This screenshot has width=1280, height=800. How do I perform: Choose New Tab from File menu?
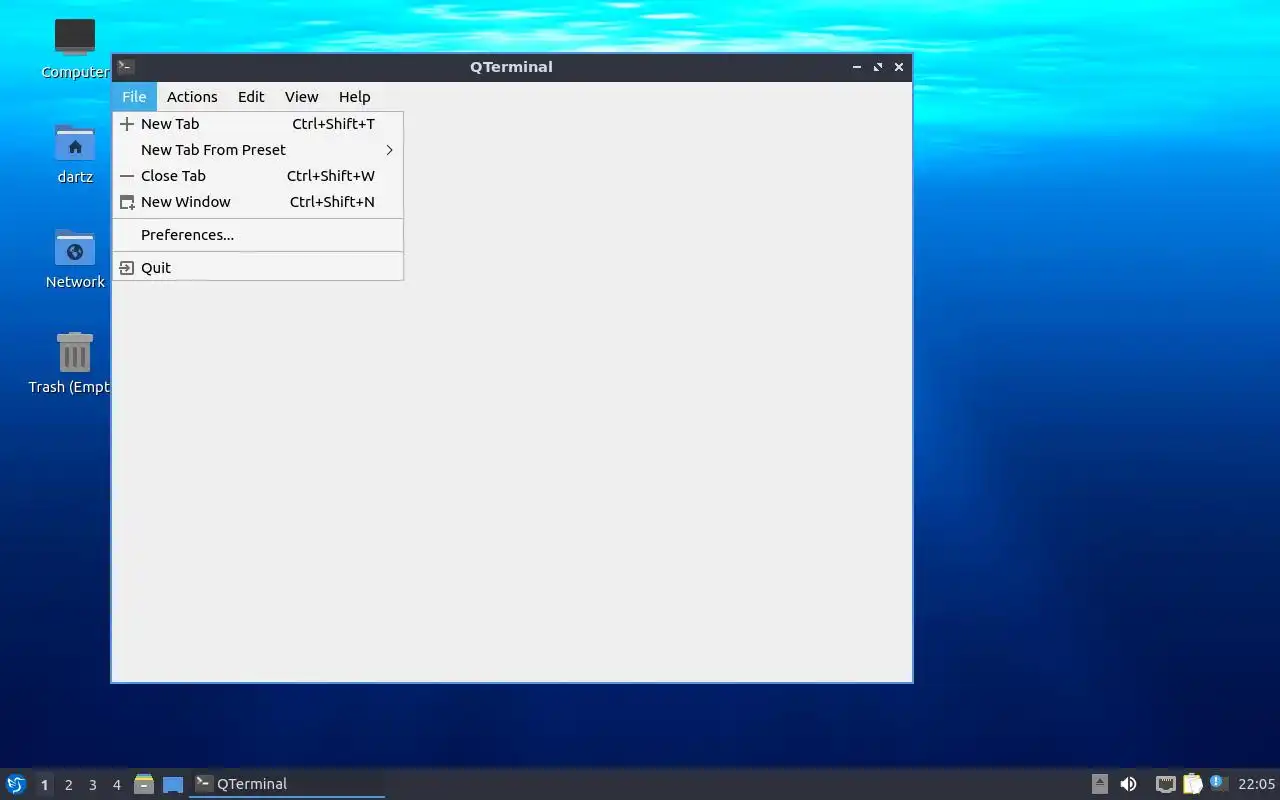pos(258,124)
